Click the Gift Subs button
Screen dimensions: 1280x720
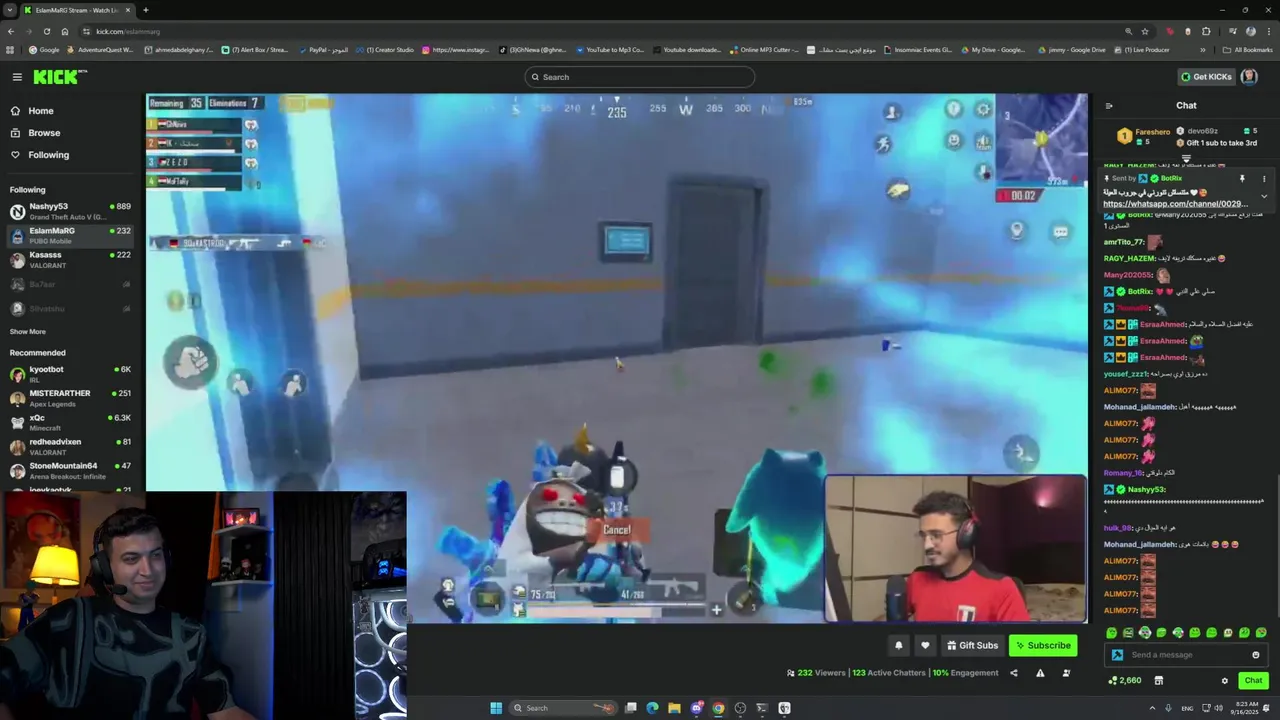[973, 645]
